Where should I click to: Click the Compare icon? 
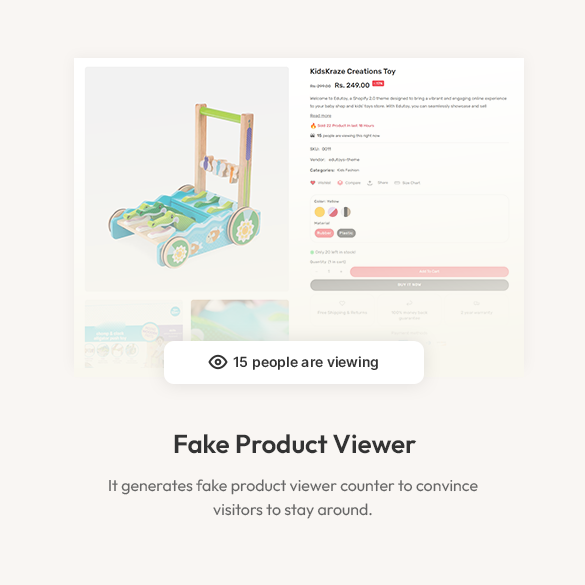point(340,183)
